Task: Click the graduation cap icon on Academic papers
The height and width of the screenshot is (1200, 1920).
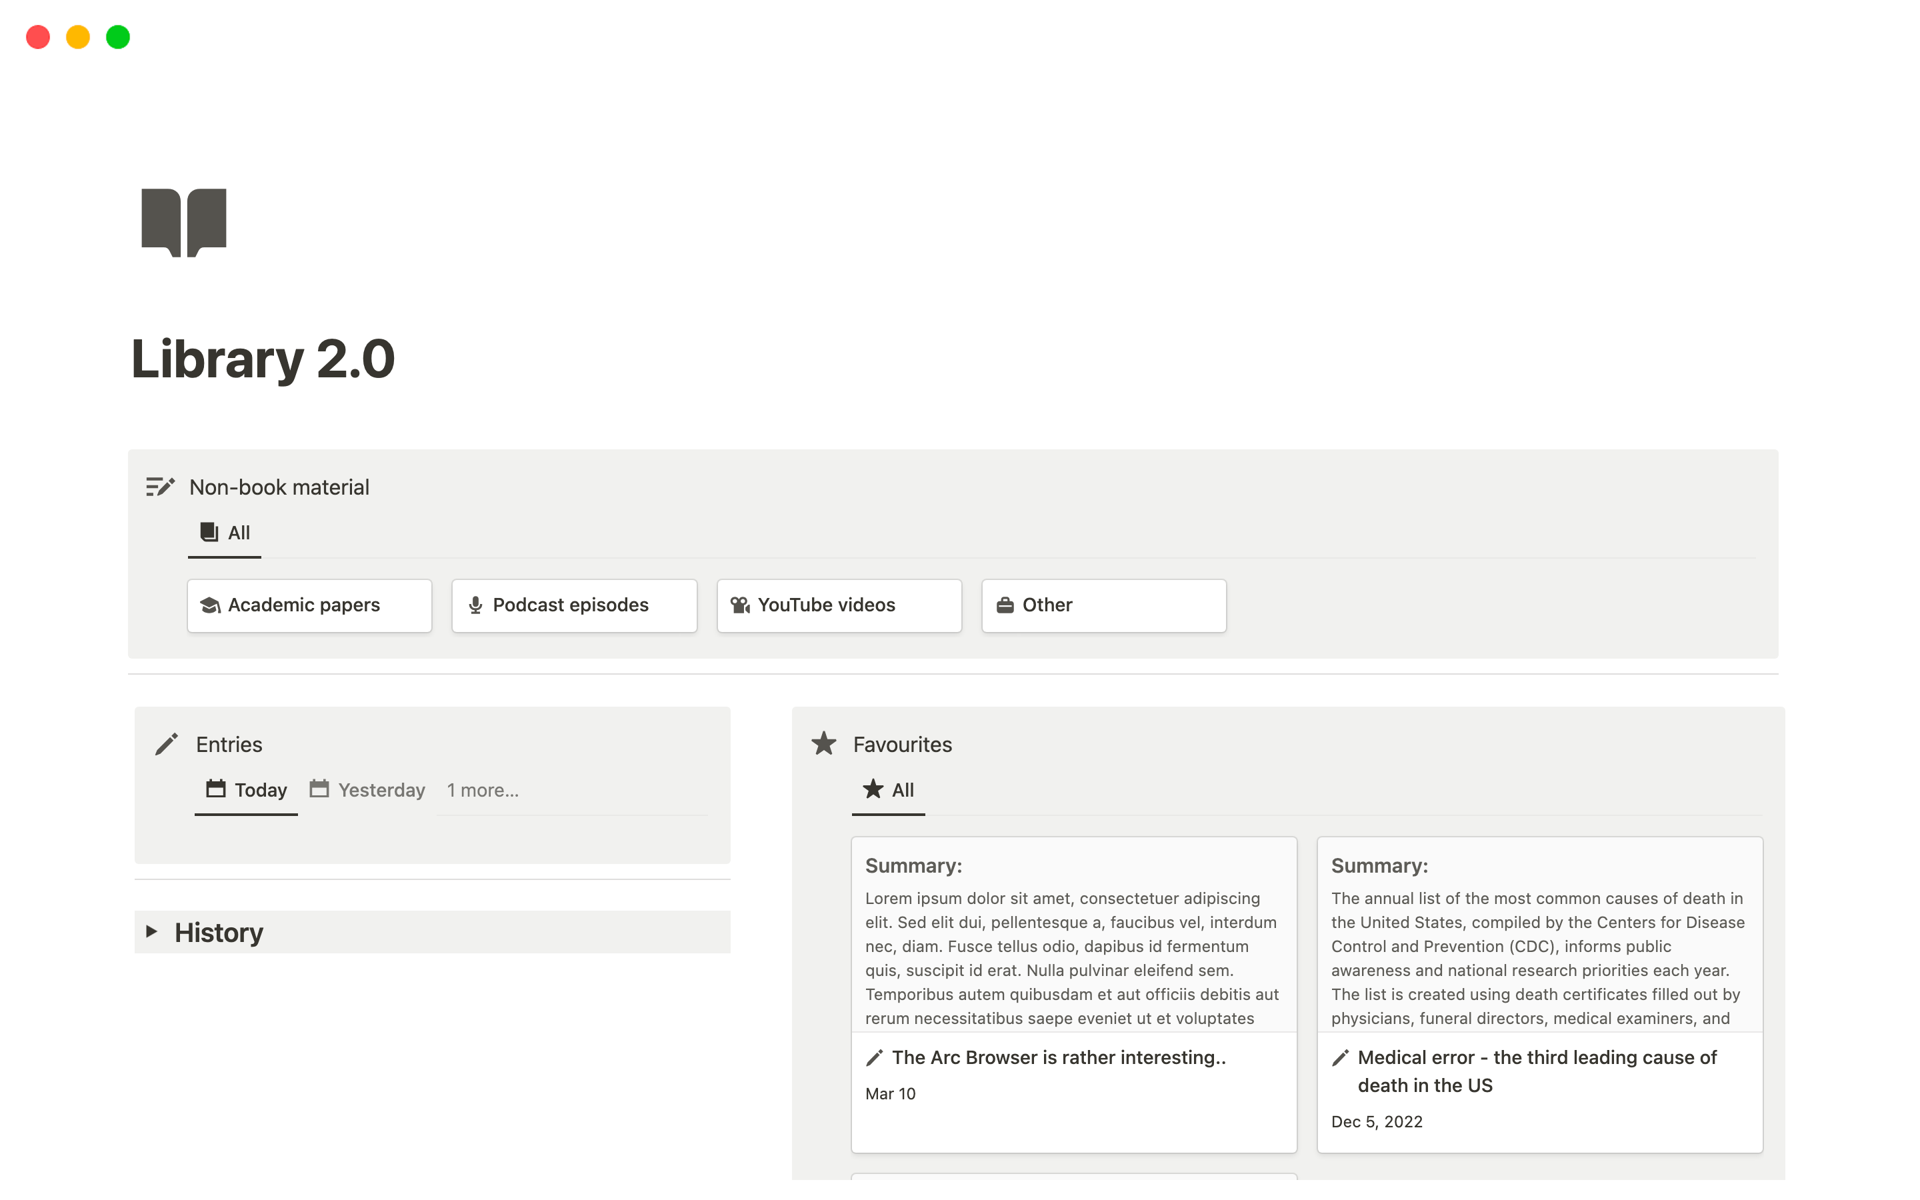Action: click(211, 605)
